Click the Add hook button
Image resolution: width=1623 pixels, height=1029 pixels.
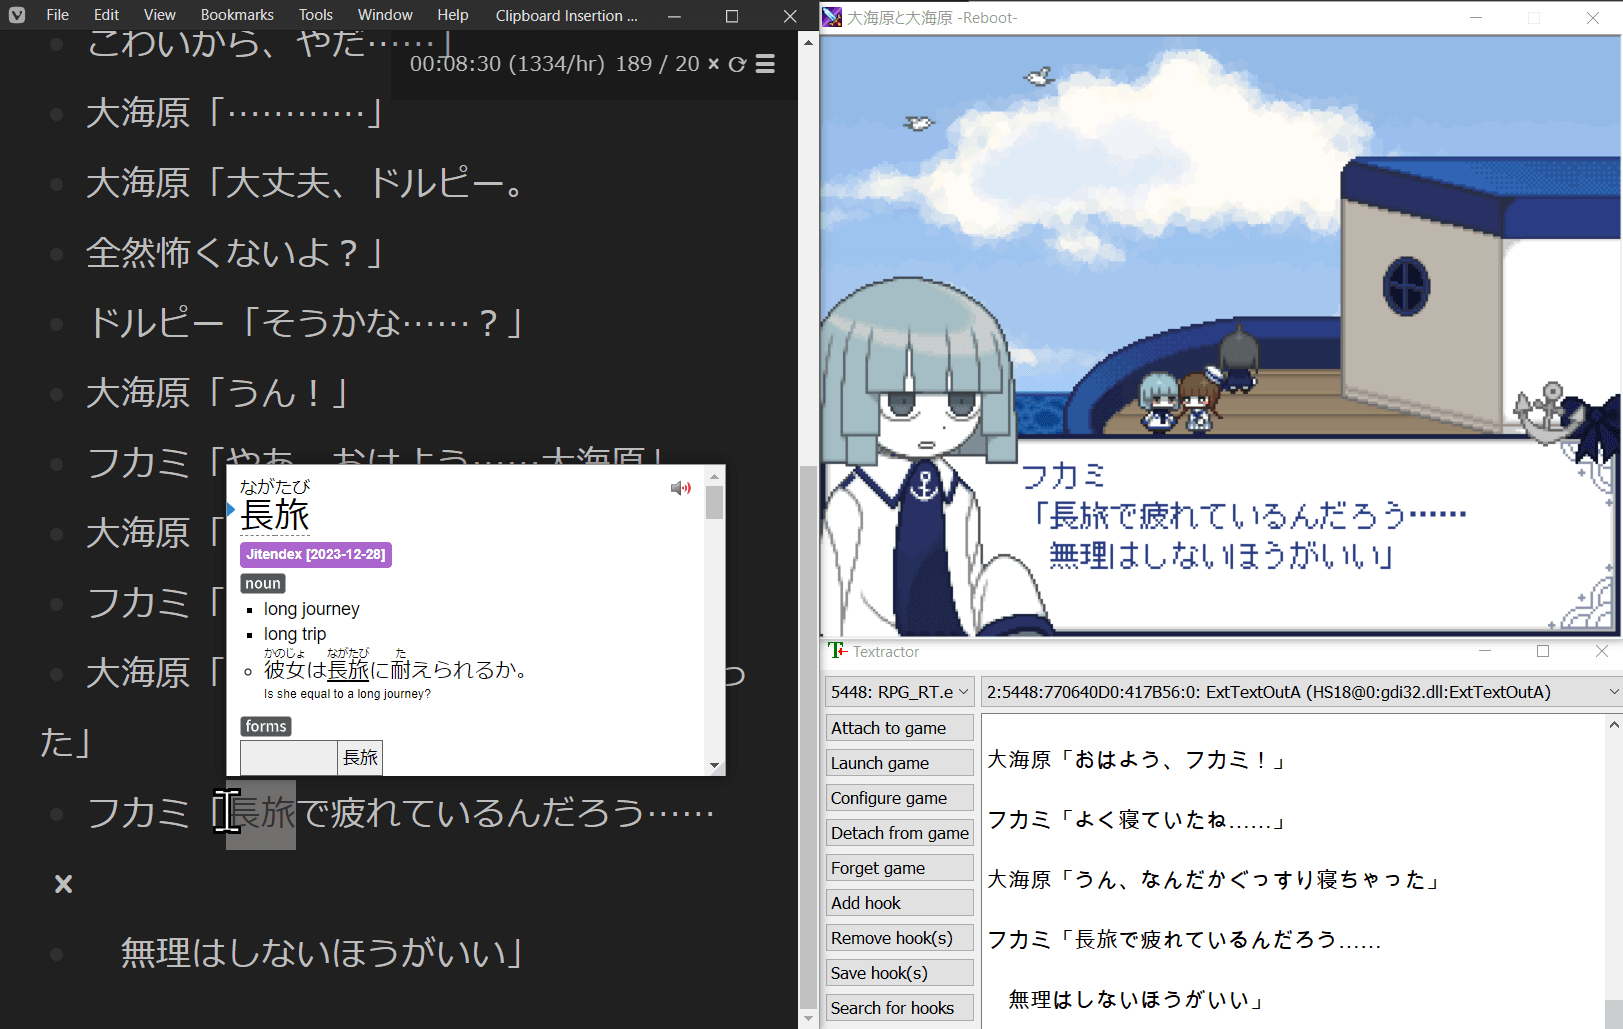point(899,902)
